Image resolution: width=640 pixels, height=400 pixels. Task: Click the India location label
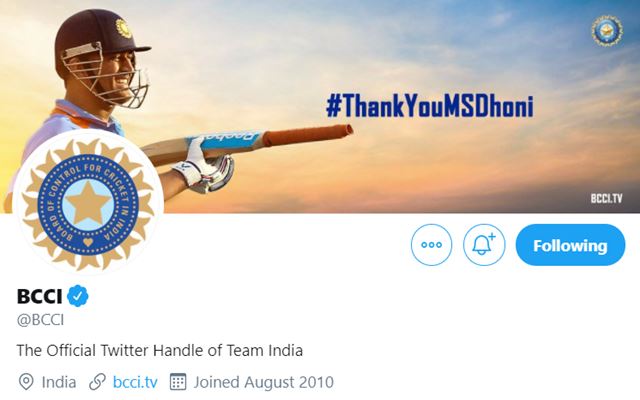pyautogui.click(x=59, y=382)
